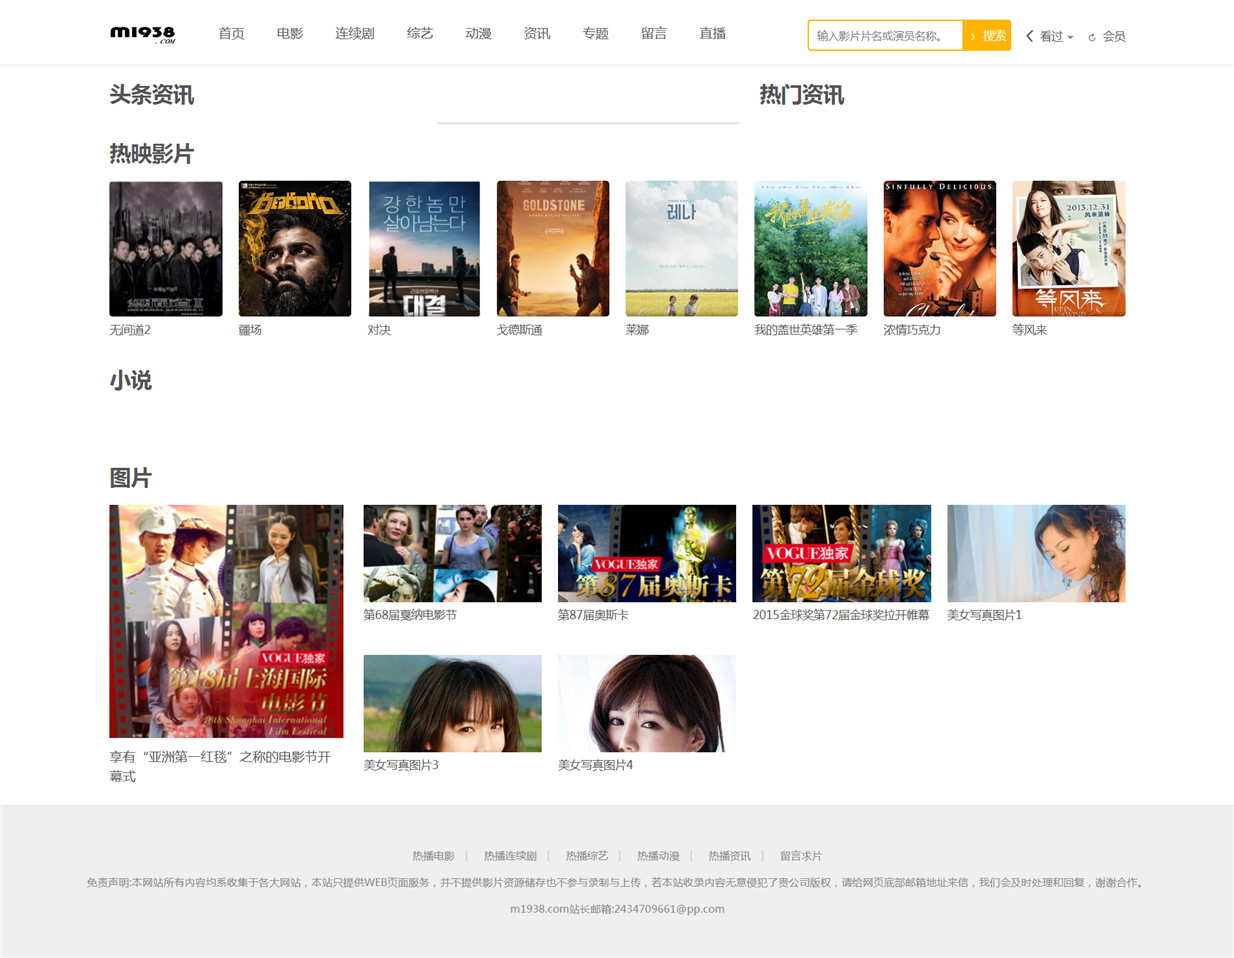The image size is (1234, 958).
Task: Click the 疆场 title link
Action: click(250, 330)
